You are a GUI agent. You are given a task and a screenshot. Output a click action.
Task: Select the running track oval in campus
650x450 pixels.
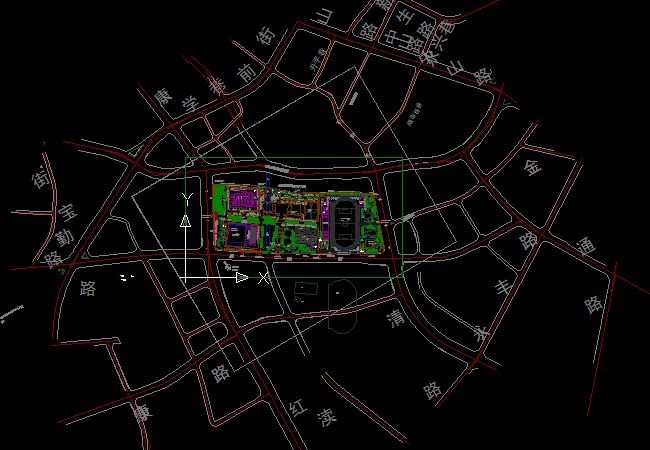pyautogui.click(x=346, y=223)
